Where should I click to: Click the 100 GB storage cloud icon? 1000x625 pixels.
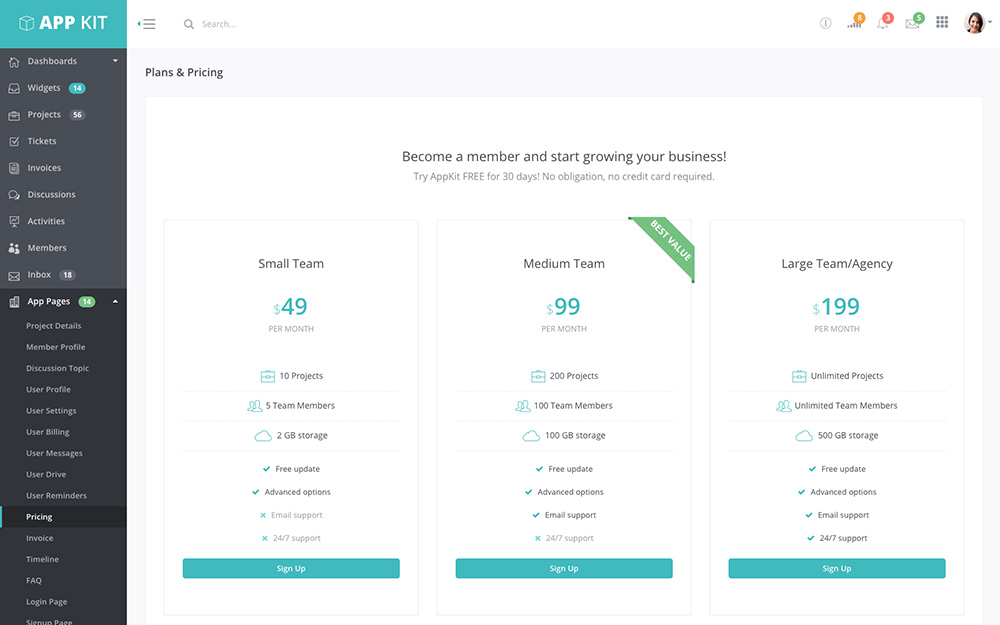click(531, 436)
